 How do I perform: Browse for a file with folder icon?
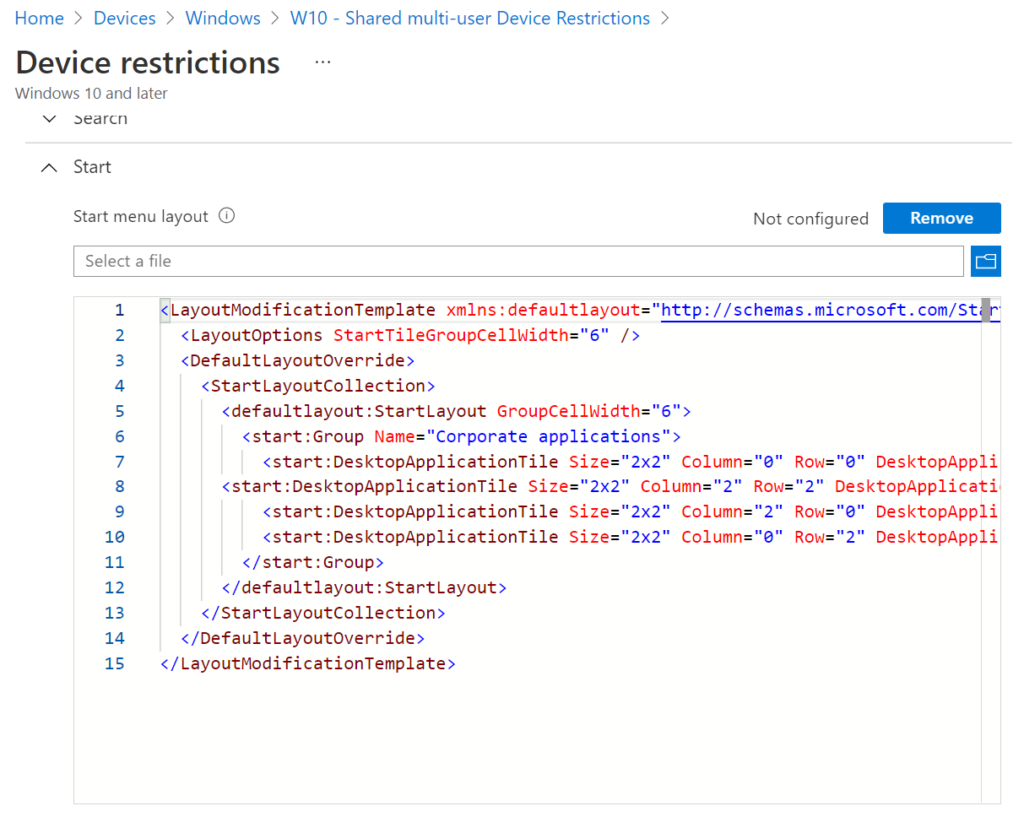pyautogui.click(x=986, y=261)
